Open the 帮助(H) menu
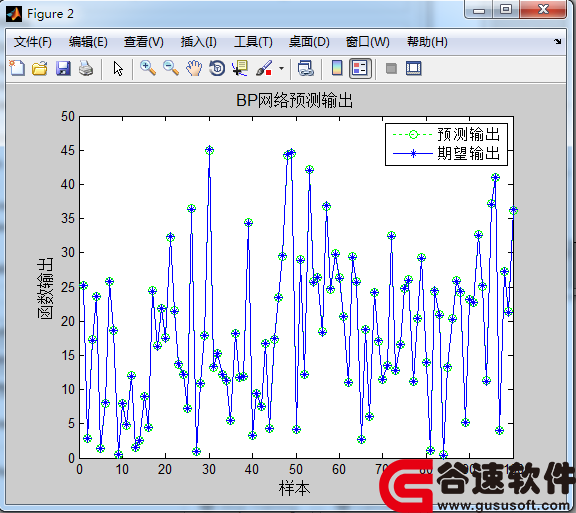576x513 pixels. (427, 42)
